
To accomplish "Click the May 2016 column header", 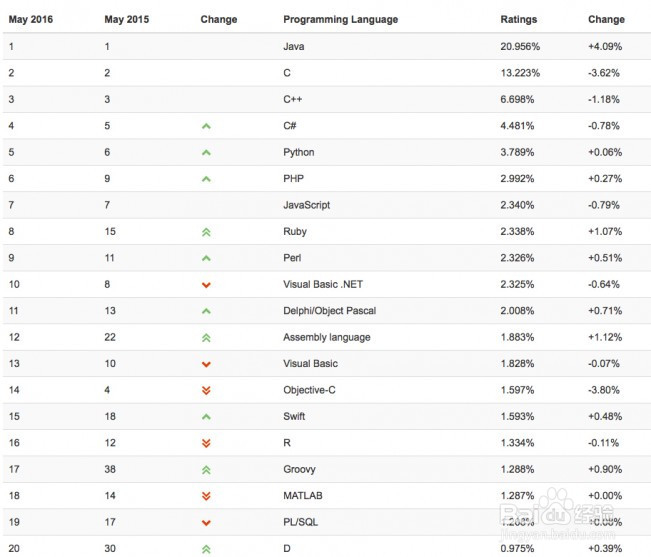I will (x=31, y=19).
